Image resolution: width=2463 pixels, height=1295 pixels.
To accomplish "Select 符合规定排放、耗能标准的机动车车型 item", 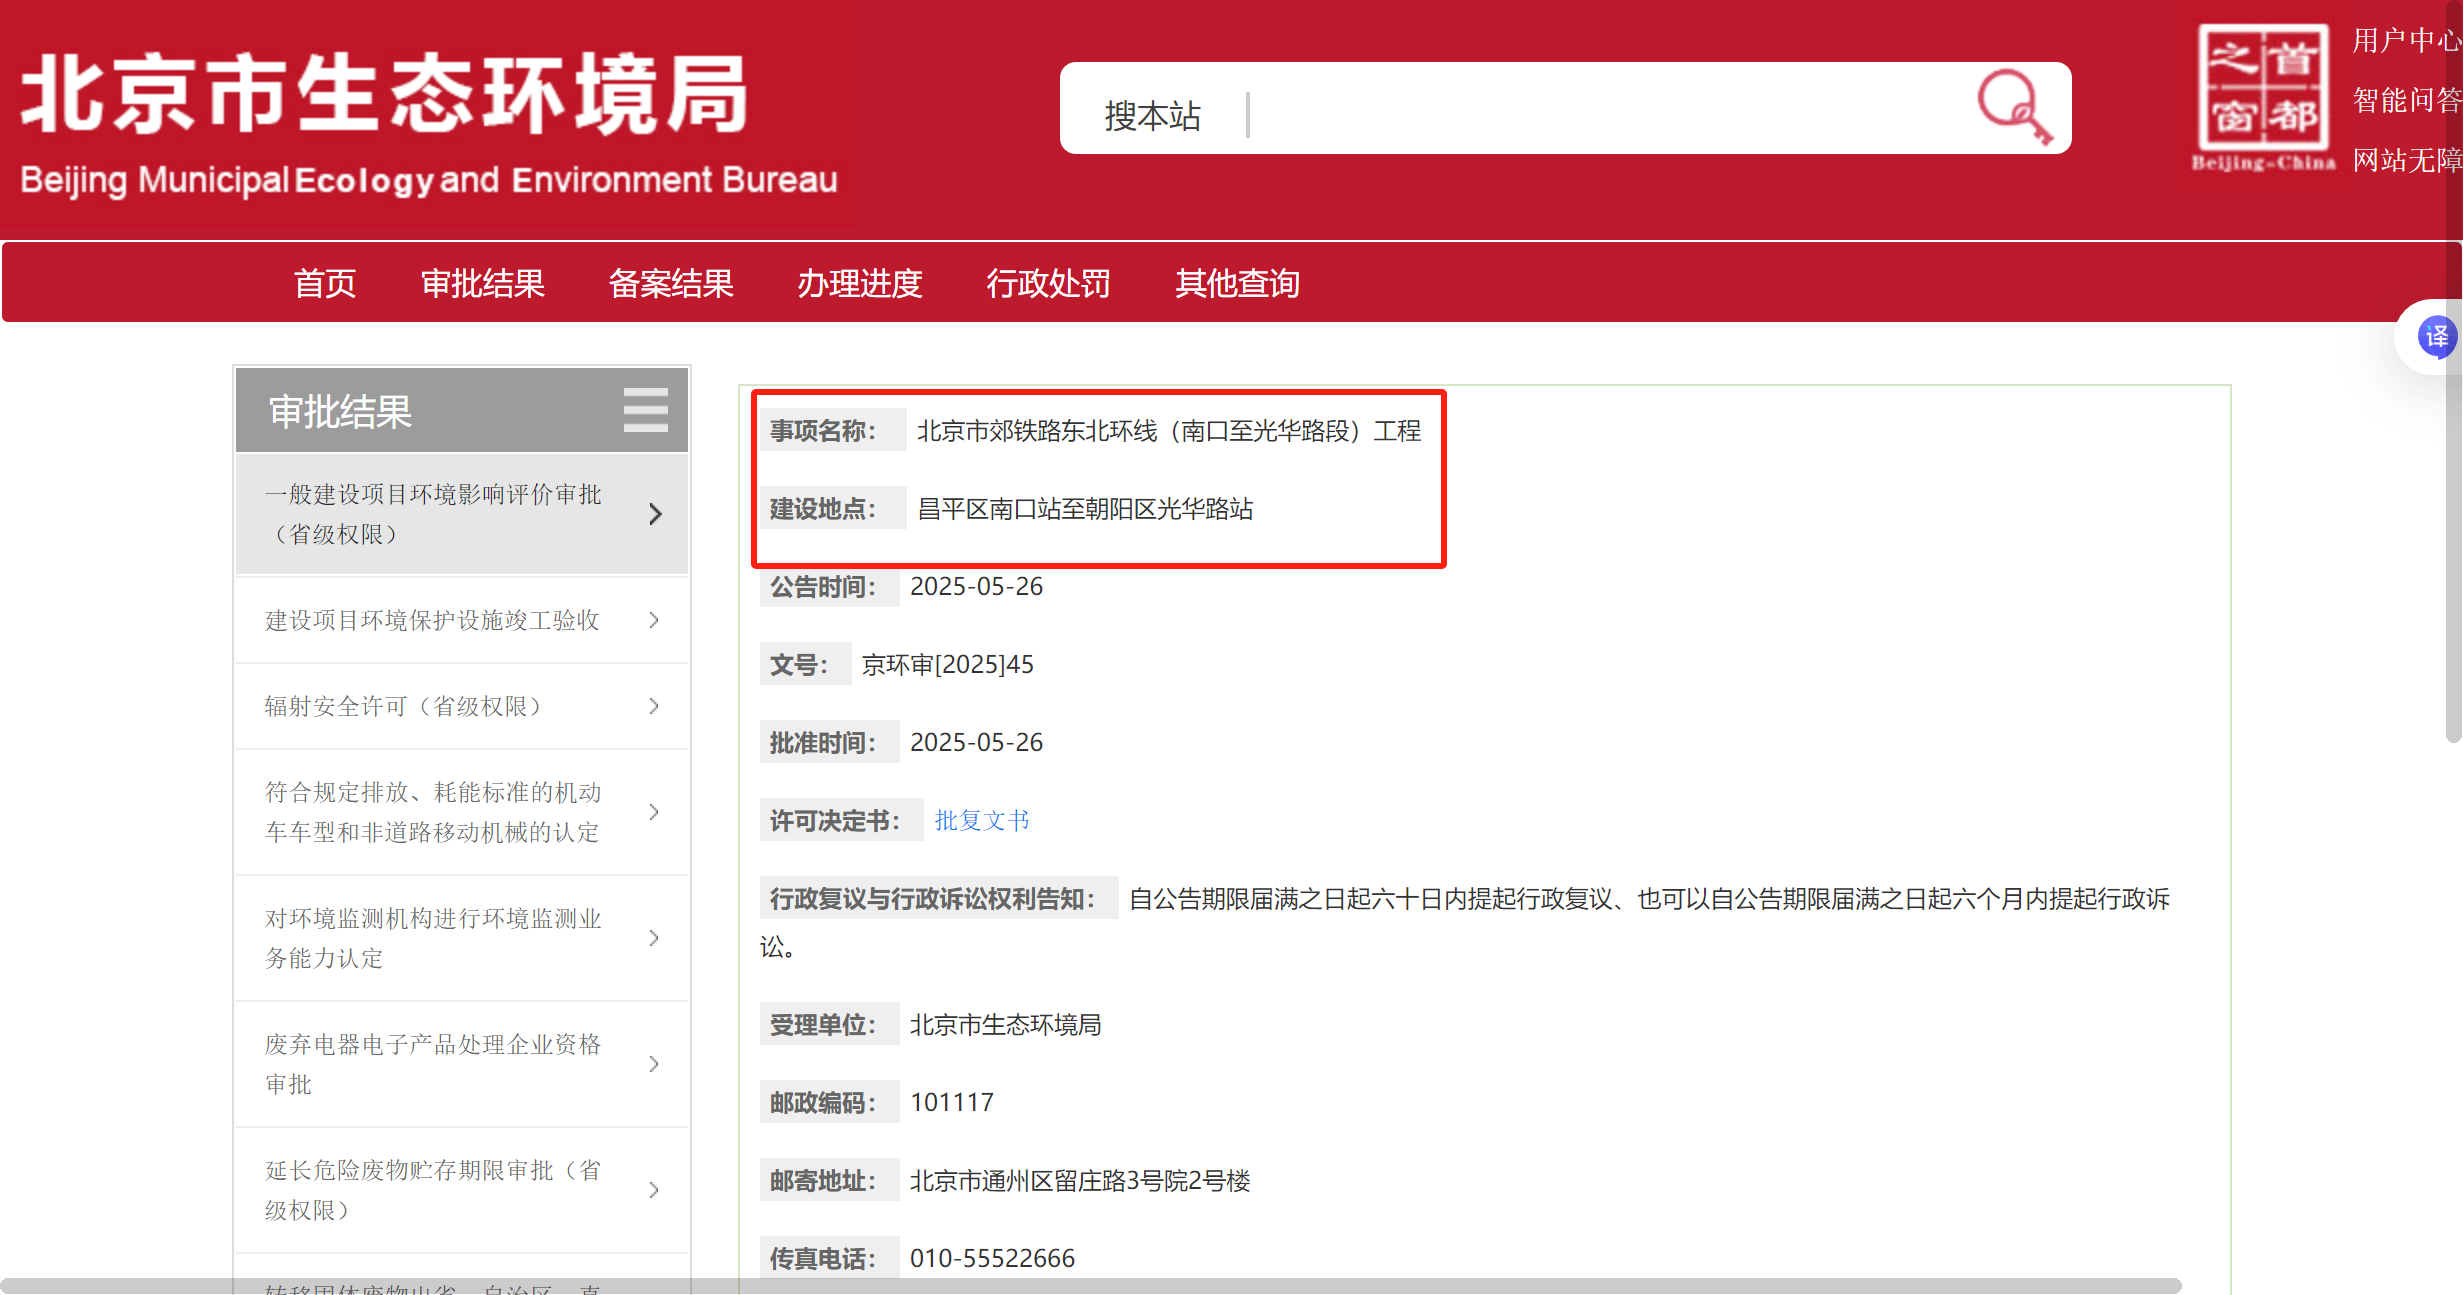I will (x=462, y=812).
